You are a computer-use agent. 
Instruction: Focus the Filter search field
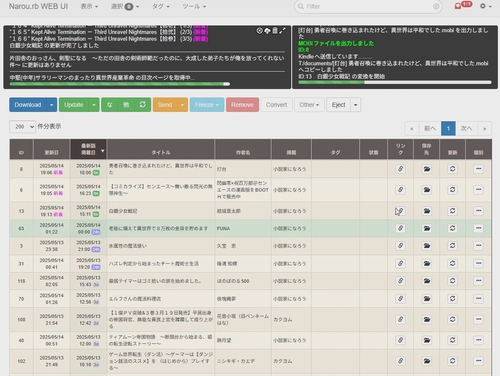pos(368,6)
